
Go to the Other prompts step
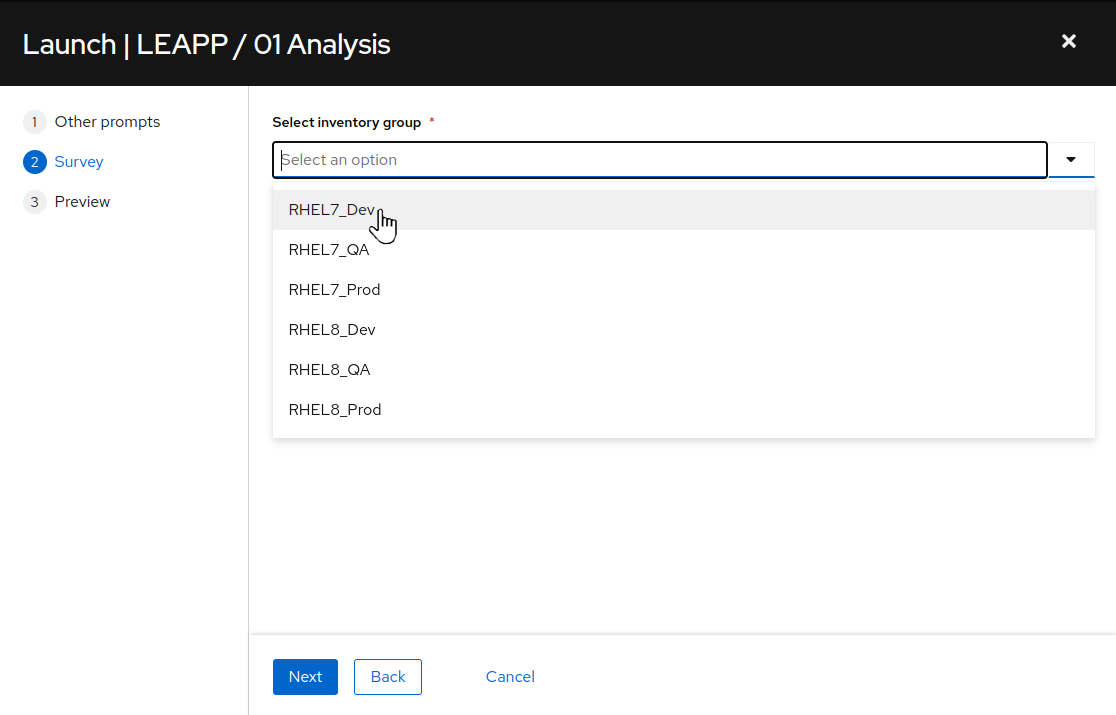[x=92, y=122]
